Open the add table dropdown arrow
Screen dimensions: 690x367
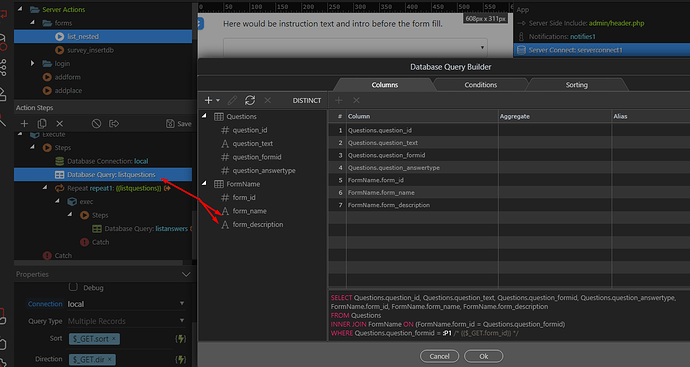point(218,100)
